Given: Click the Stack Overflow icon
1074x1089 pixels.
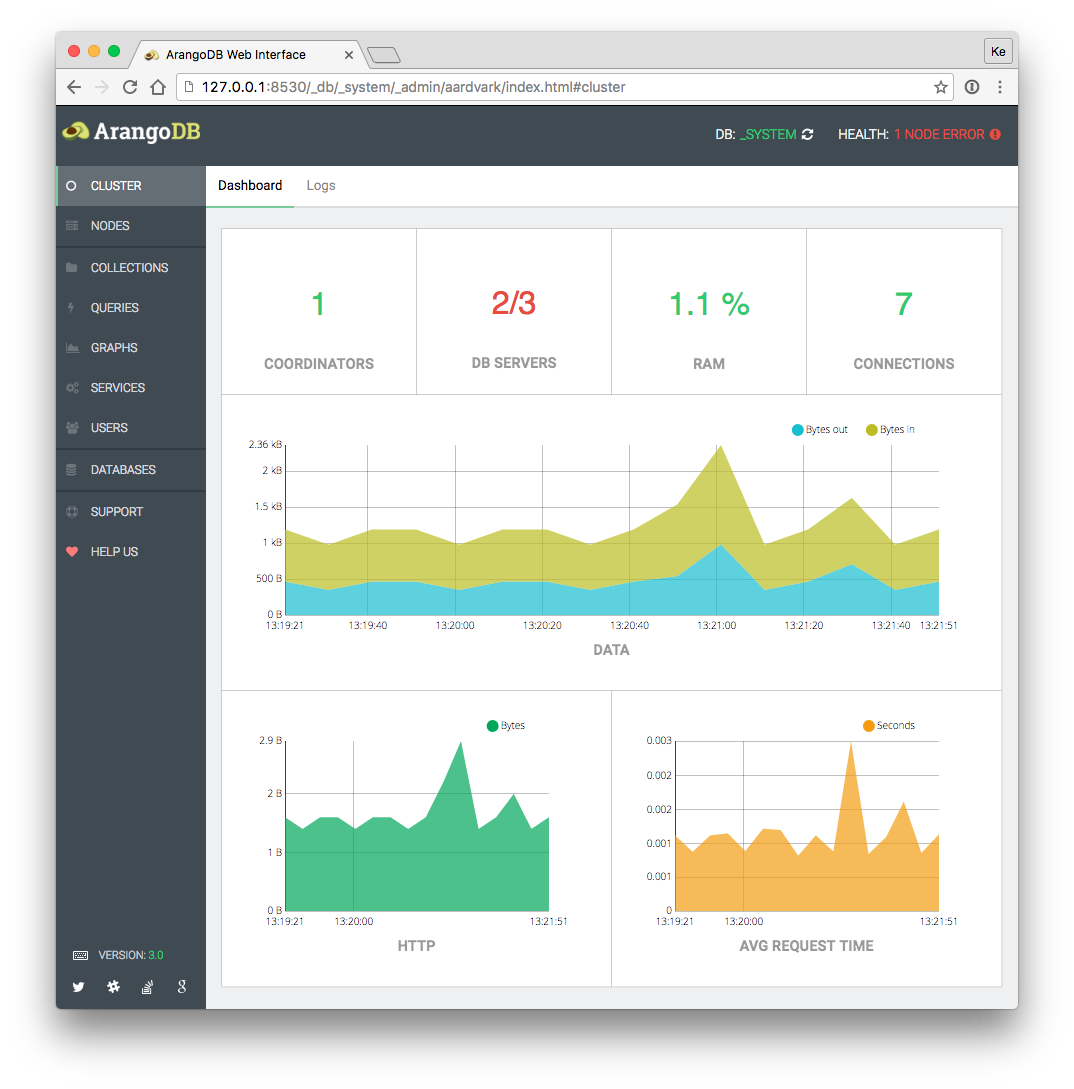Looking at the screenshot, I should pyautogui.click(x=147, y=987).
